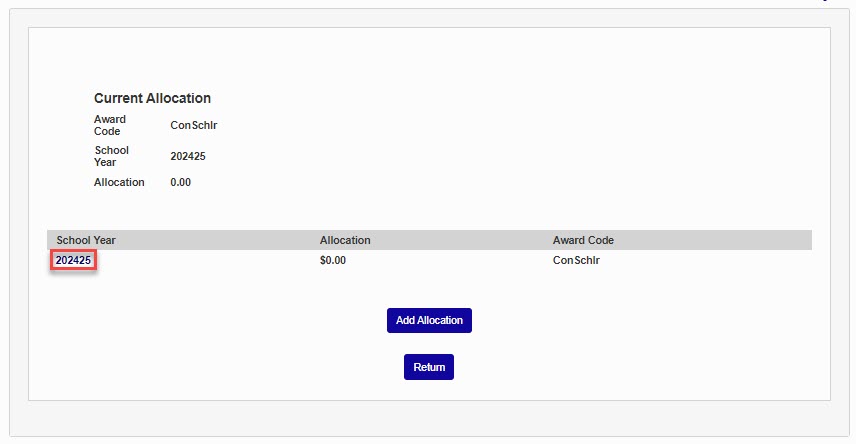Click the Award Code column header
This screenshot has height=444, width=856.
coord(583,240)
